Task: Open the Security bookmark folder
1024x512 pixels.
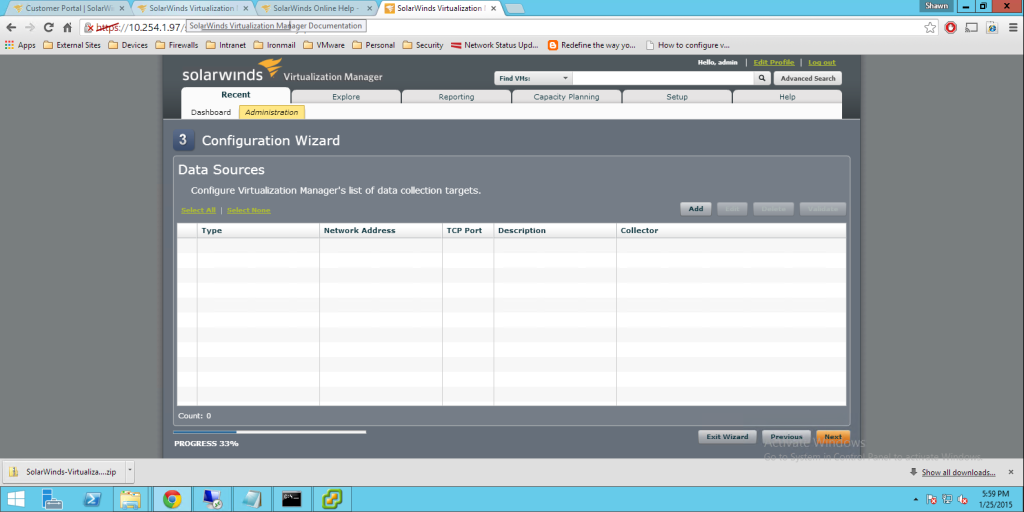Action: point(423,45)
